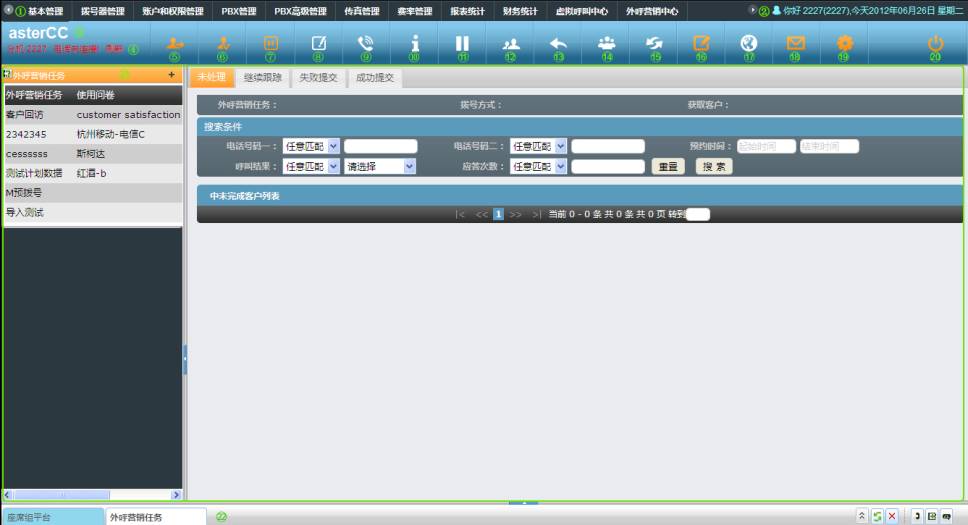The height and width of the screenshot is (525, 968).
Task: Click the orange power logout icon
Action: 935,44
